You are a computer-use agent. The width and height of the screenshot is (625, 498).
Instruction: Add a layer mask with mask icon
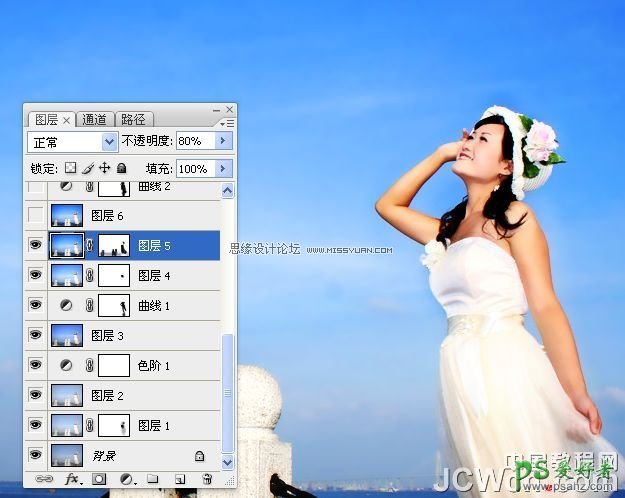tap(99, 479)
